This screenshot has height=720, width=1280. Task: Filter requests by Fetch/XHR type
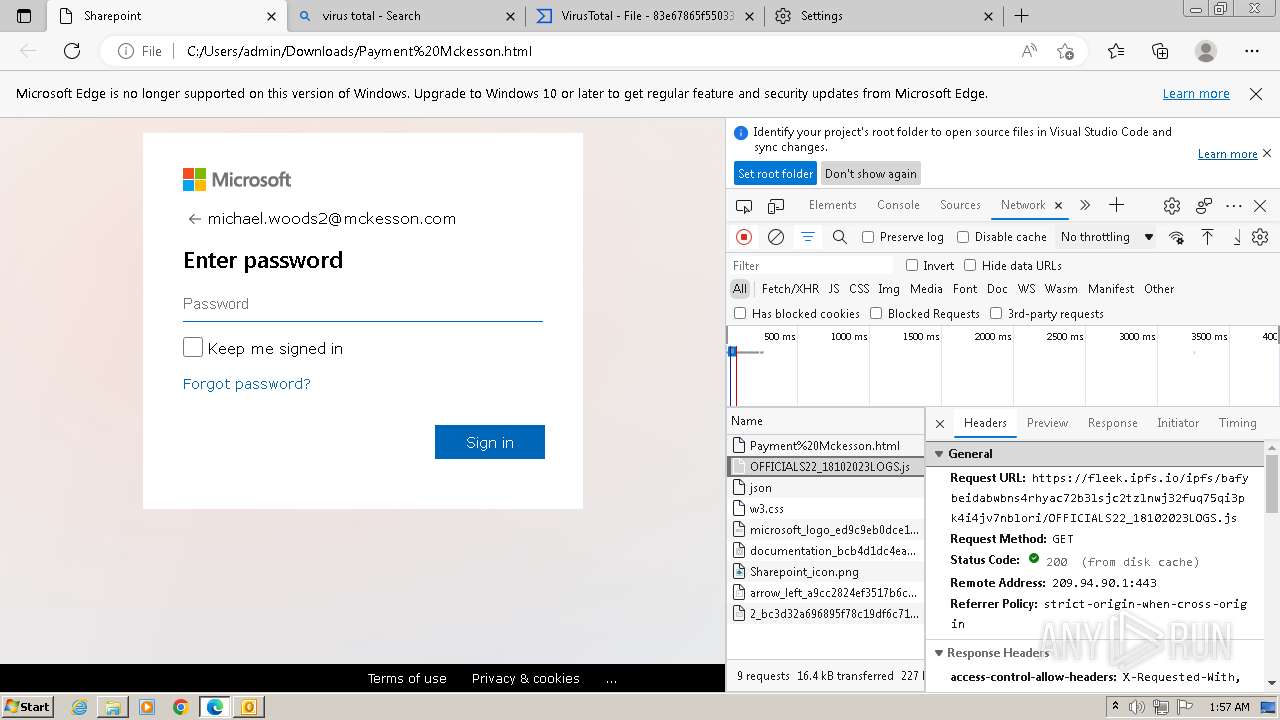coord(790,289)
